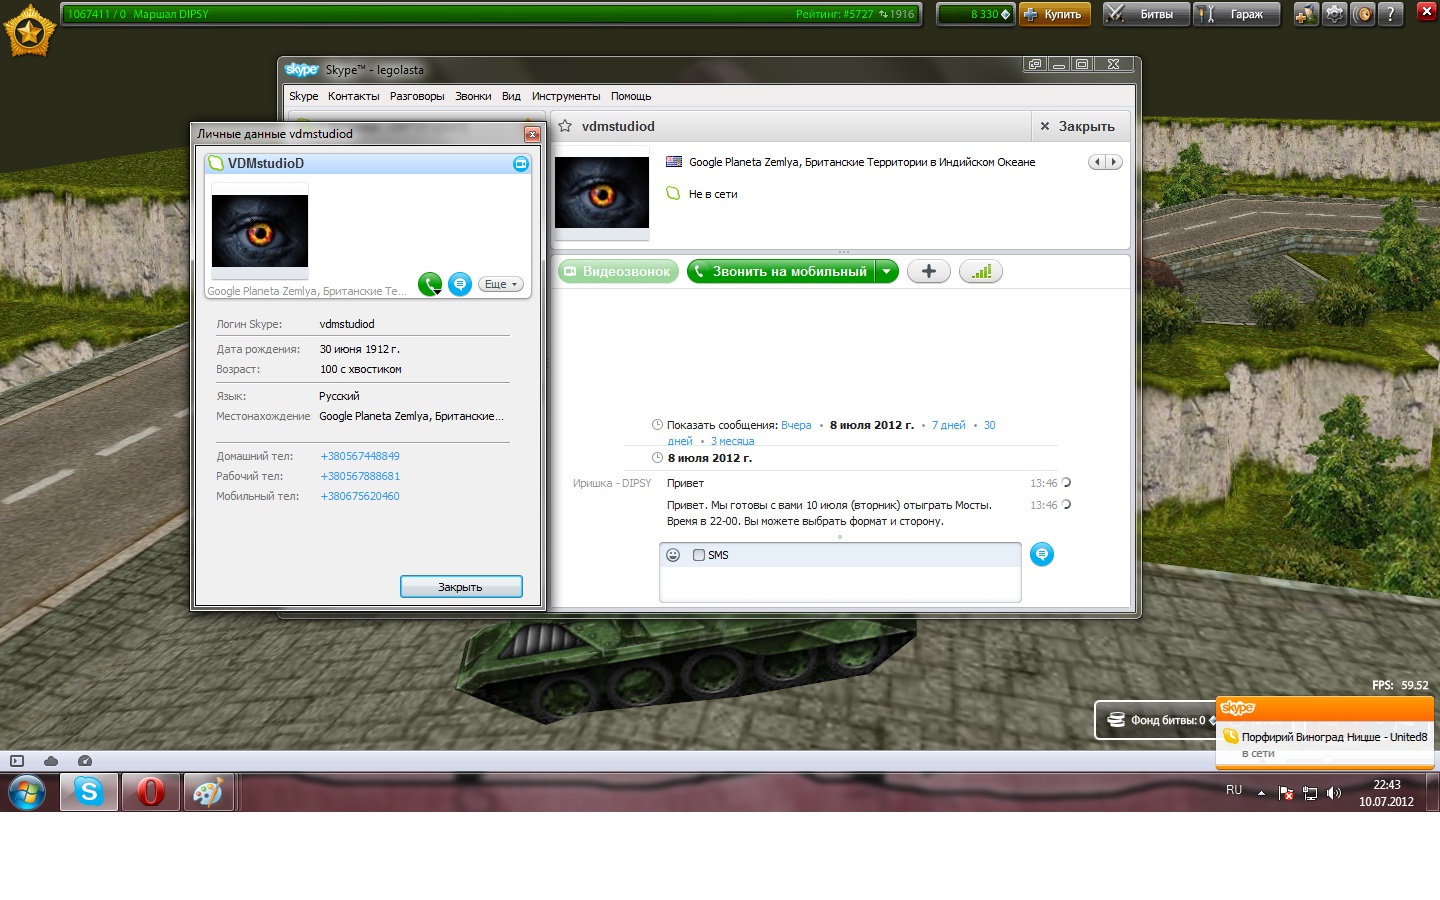Viewport: 1440px width, 900px height.
Task: Show messages from 7 дней
Action: coord(949,425)
